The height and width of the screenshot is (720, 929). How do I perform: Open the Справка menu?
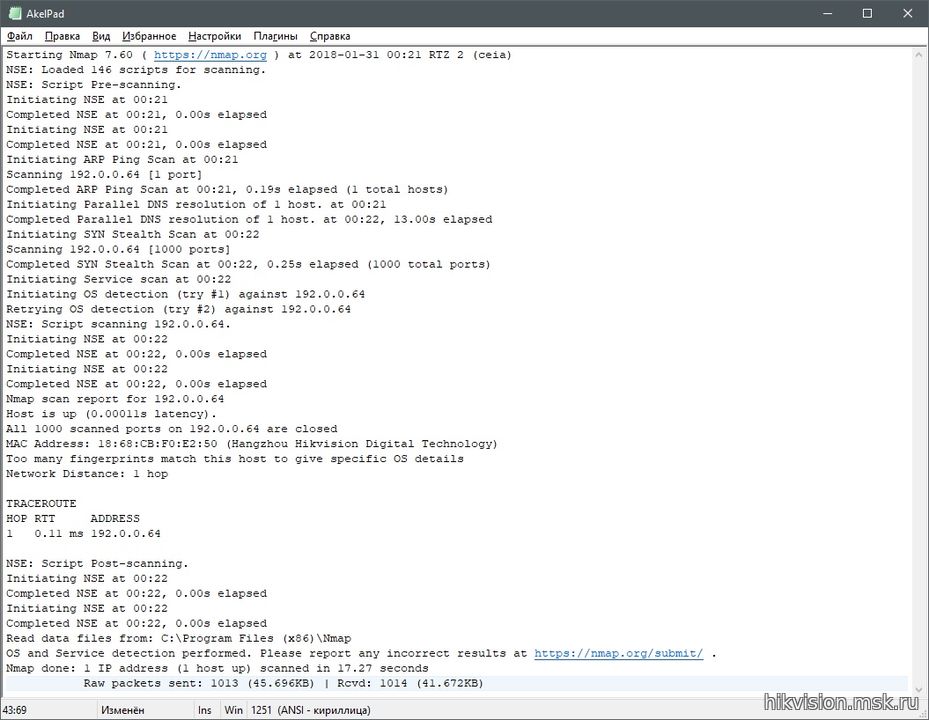click(330, 36)
